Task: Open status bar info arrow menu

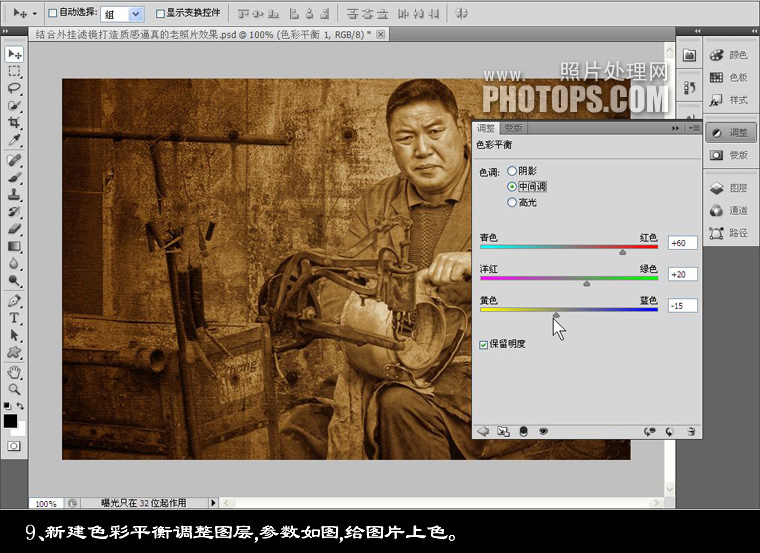Action: pos(213,503)
